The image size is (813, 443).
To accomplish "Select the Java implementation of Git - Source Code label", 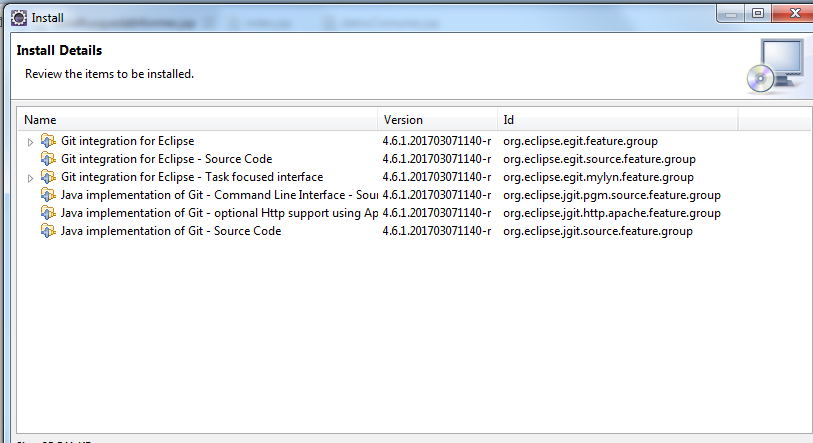I will (x=171, y=231).
